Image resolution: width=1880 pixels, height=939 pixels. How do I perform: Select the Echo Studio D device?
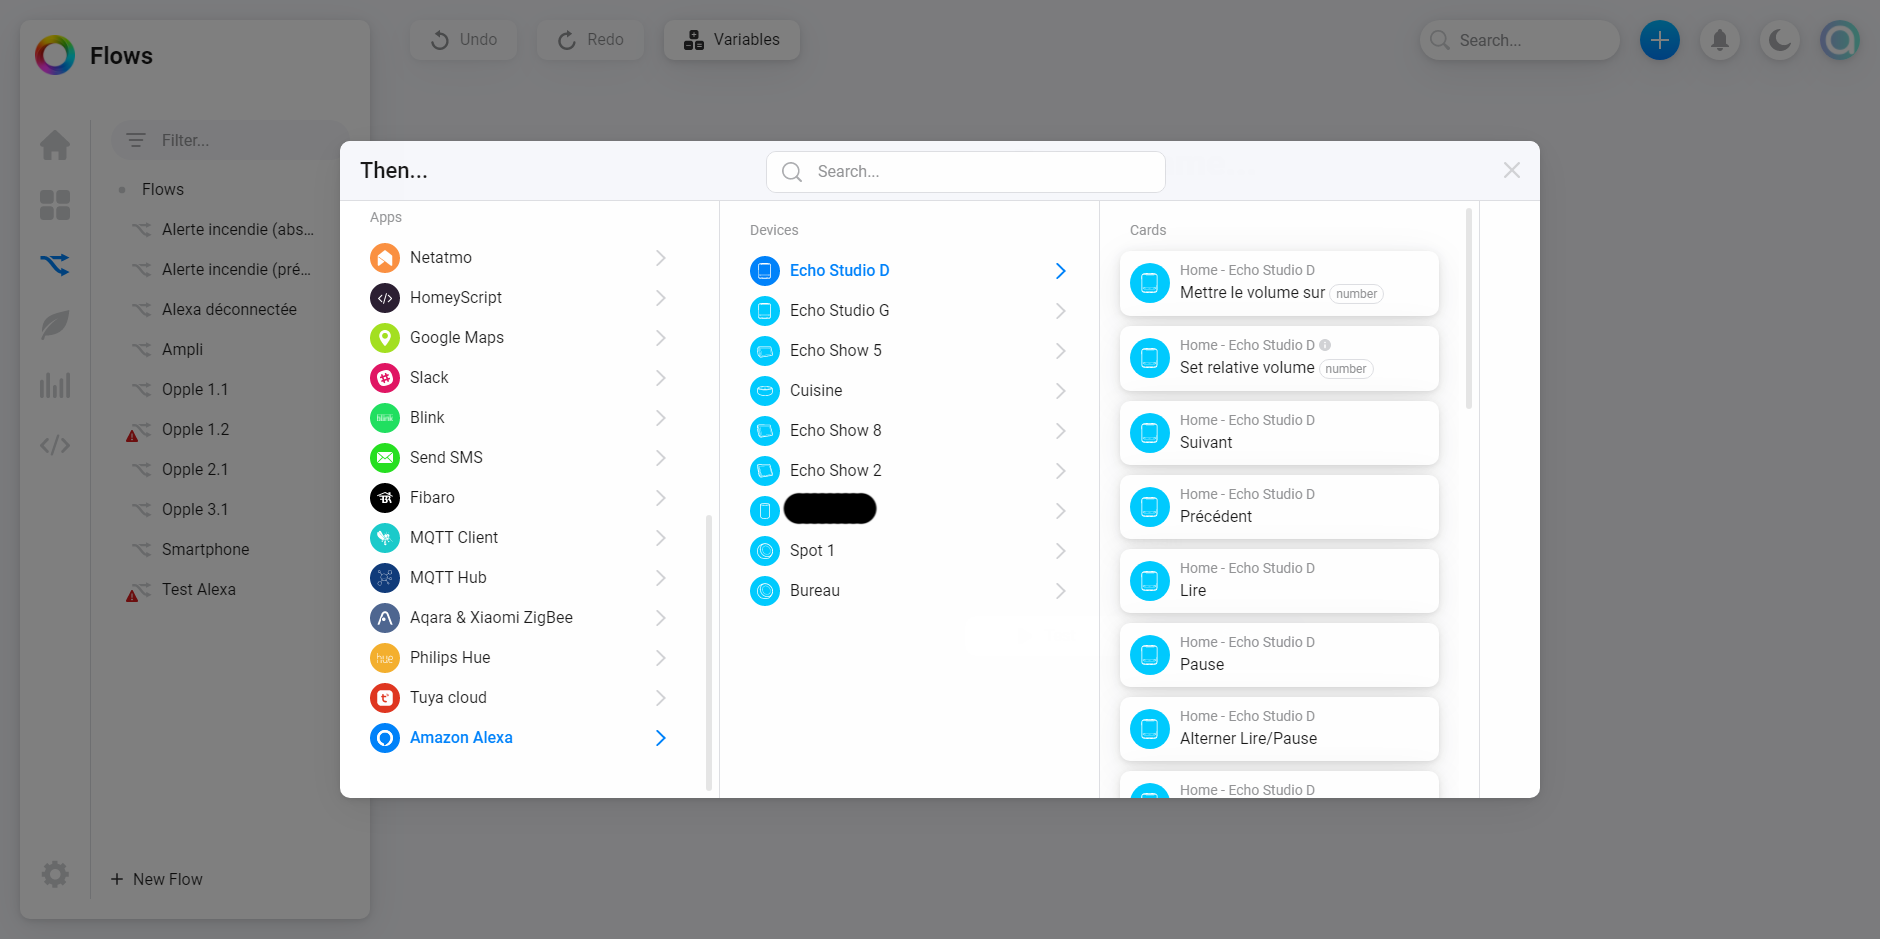point(909,271)
